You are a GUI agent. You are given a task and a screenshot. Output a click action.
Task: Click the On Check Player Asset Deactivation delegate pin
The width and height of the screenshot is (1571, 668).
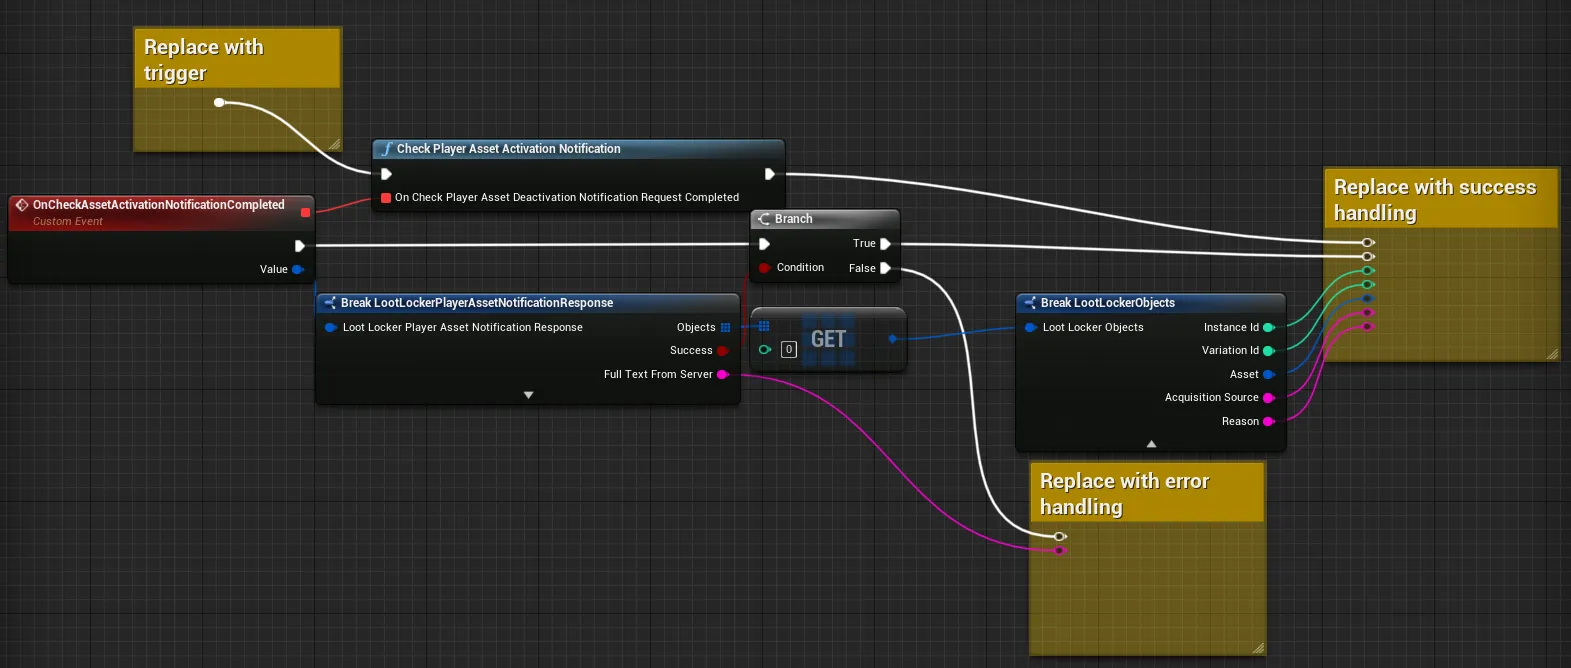click(386, 198)
